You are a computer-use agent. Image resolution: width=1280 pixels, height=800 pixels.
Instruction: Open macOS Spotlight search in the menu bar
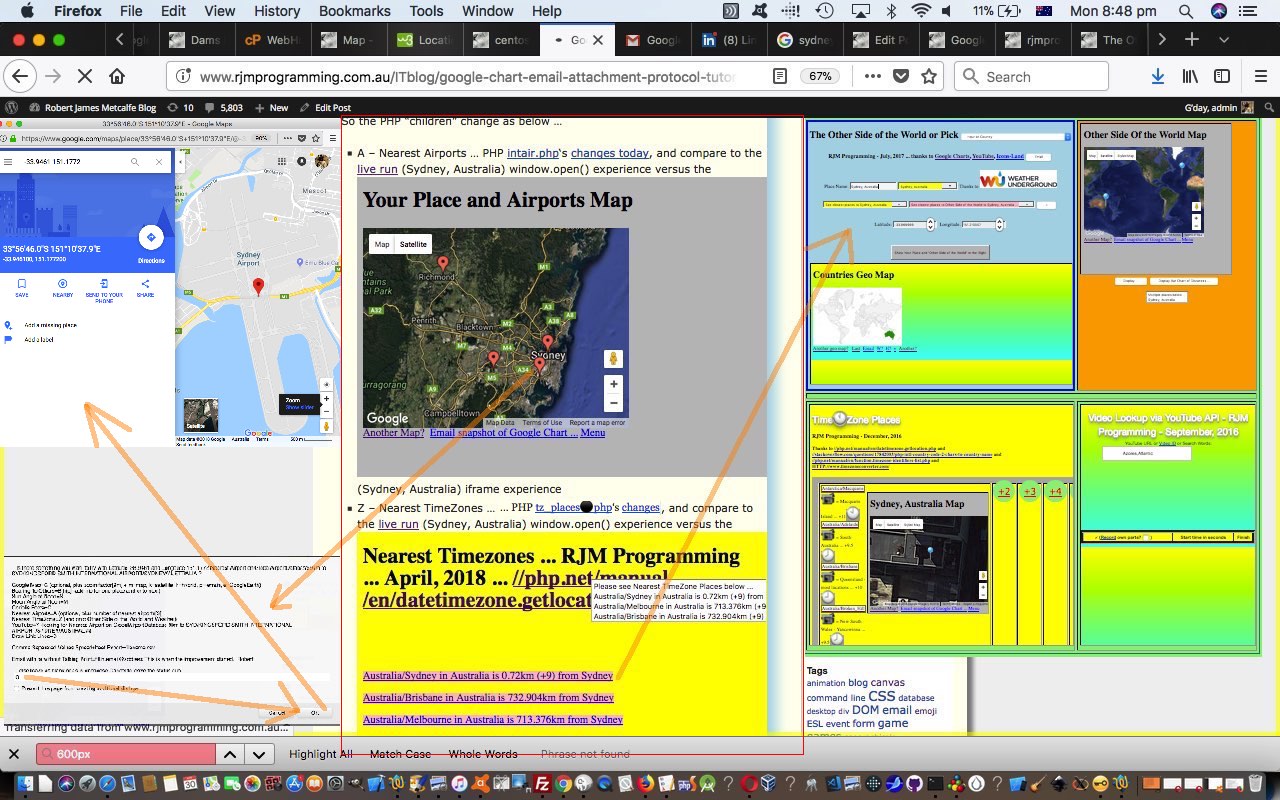[1185, 11]
